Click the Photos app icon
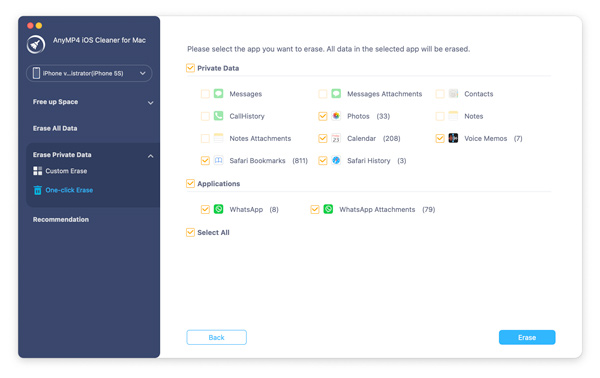This screenshot has height=378, width=600. 336,116
